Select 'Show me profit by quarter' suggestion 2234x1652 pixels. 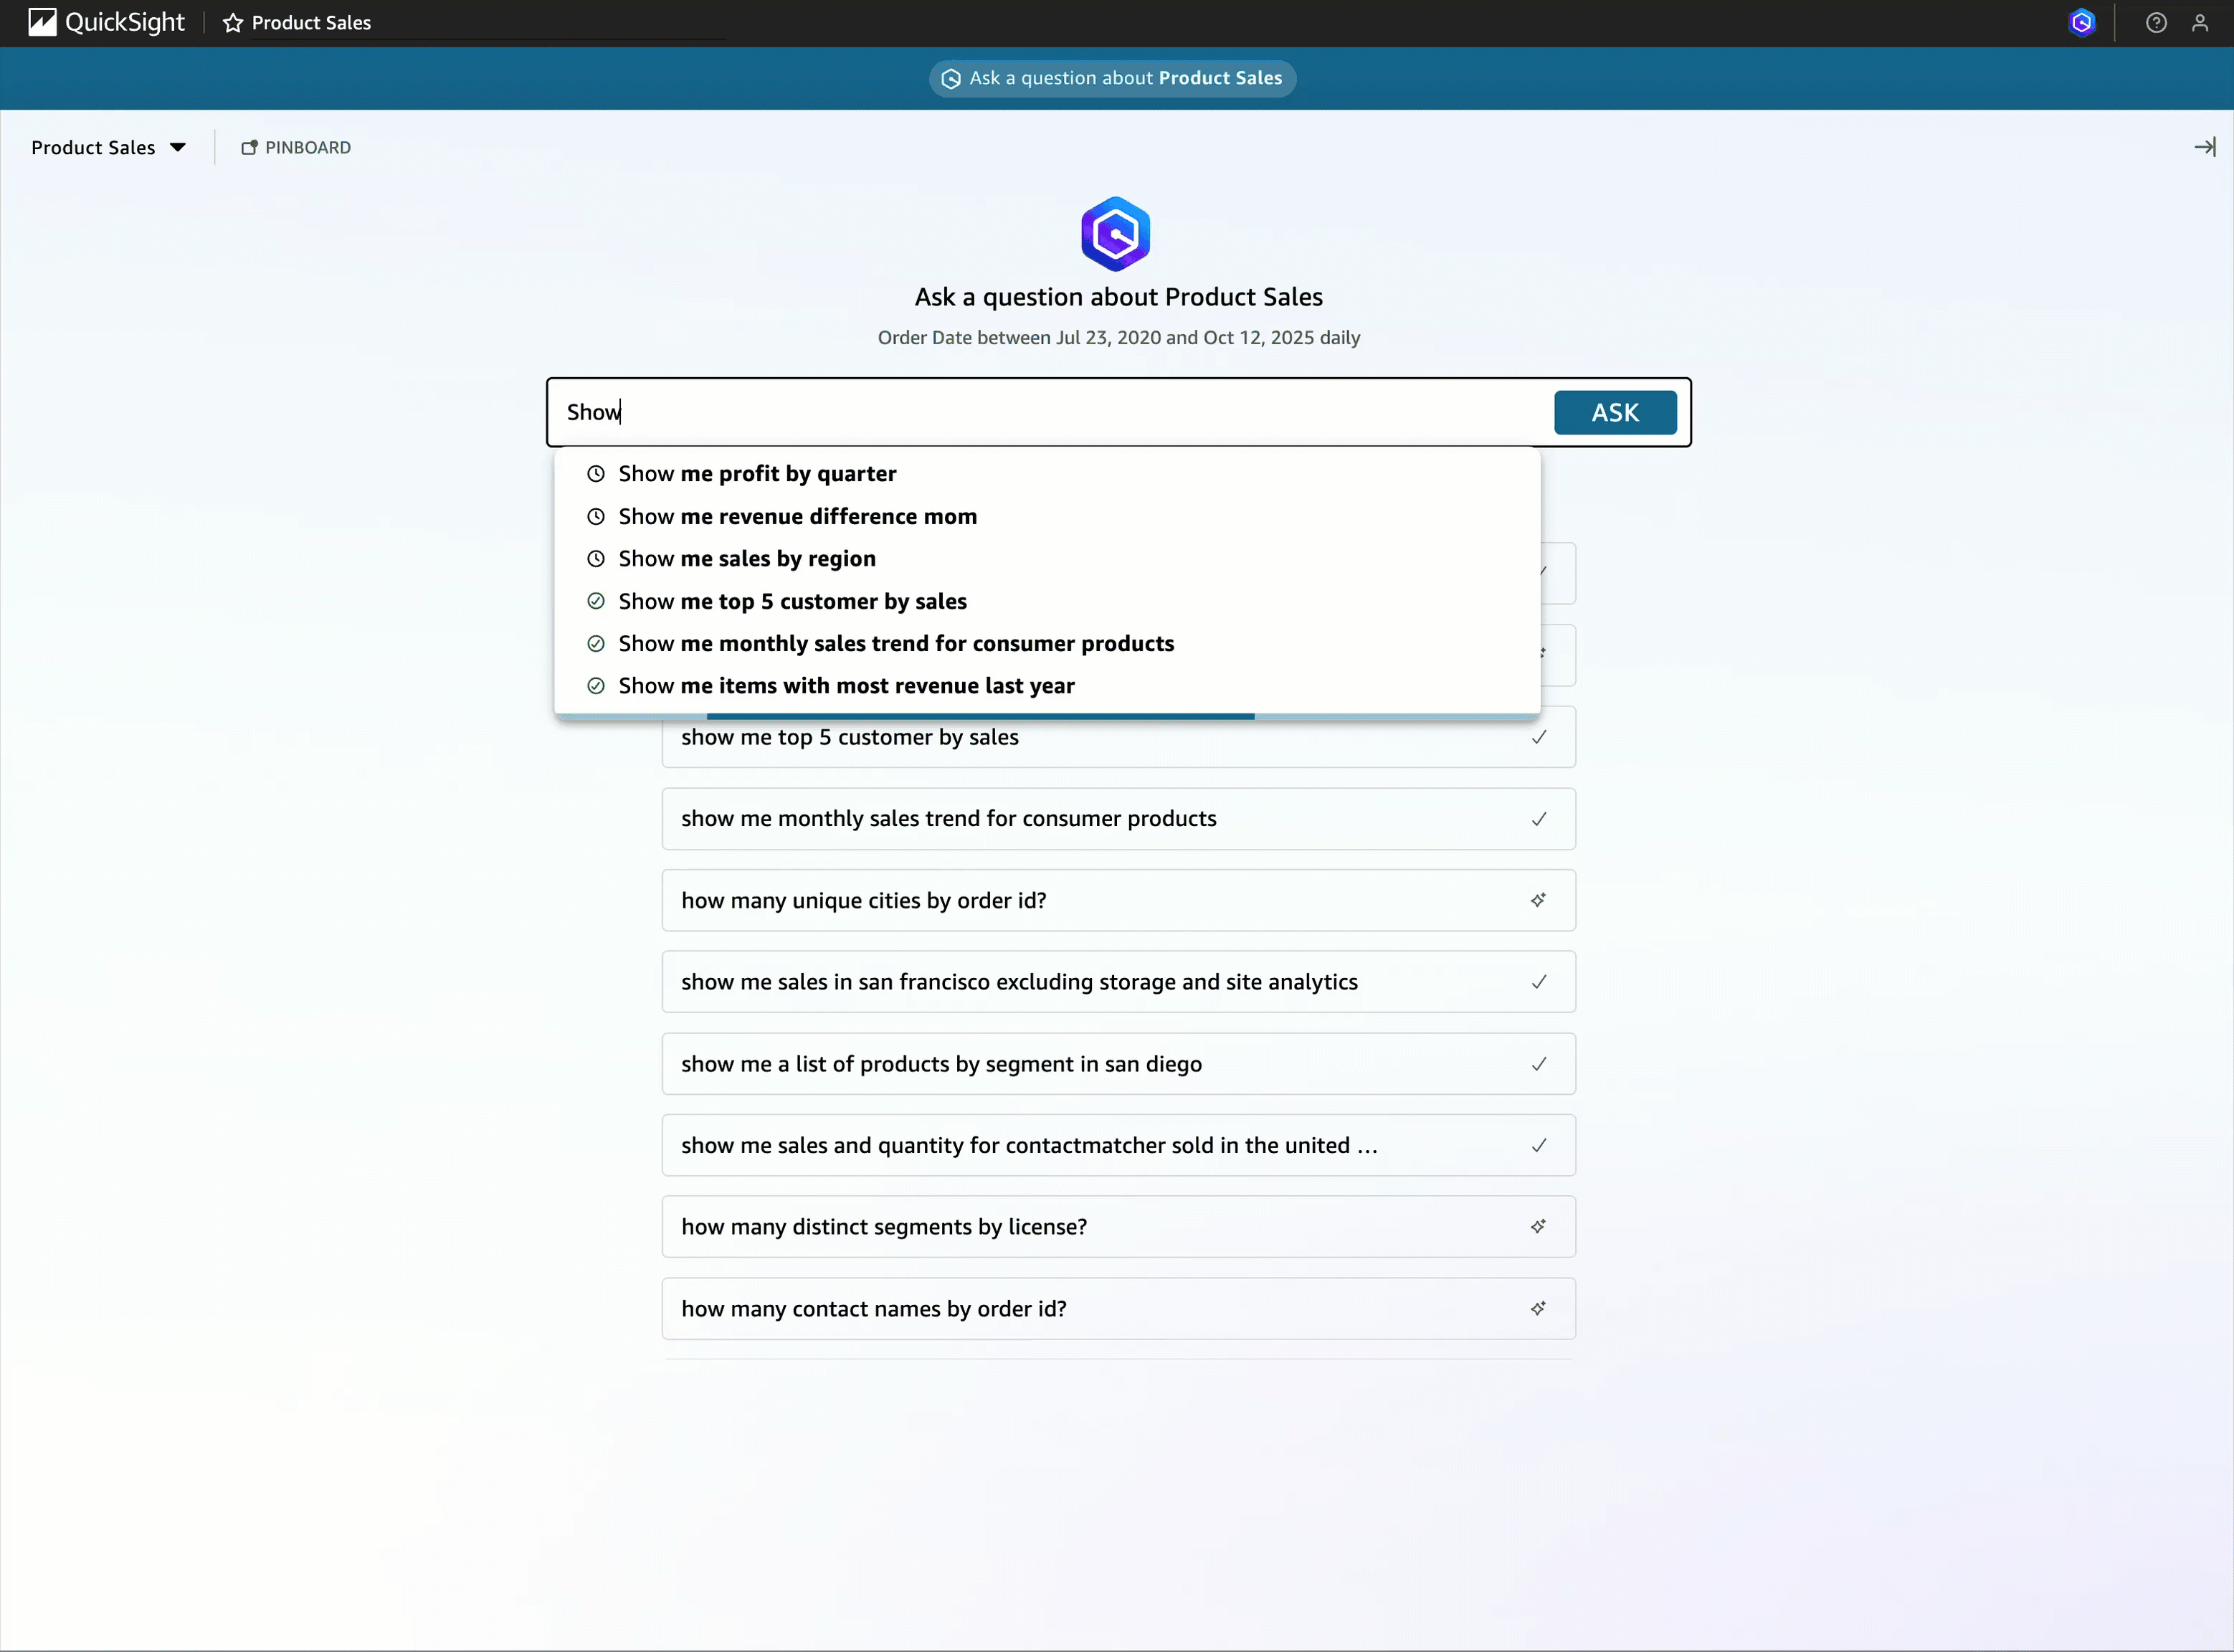point(756,474)
